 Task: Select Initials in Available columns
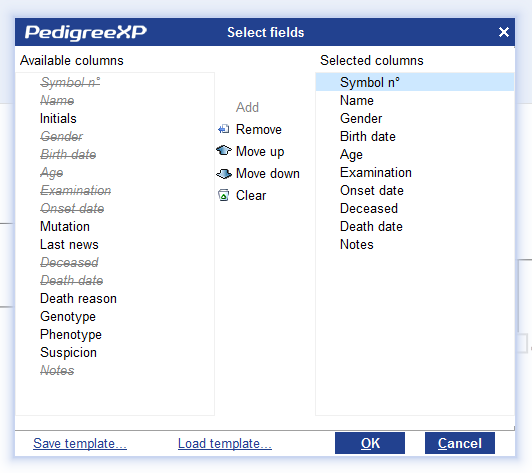[58, 118]
